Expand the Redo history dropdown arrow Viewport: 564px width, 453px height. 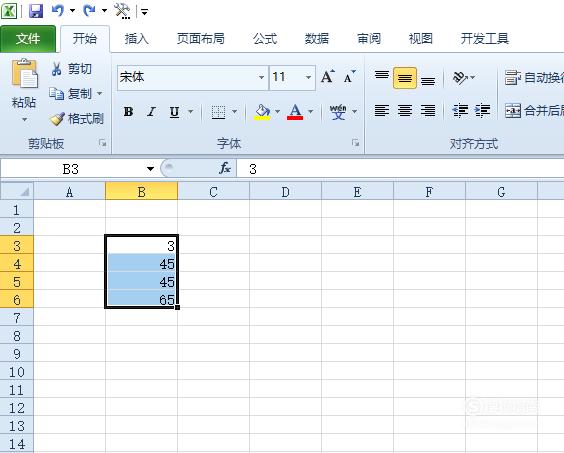point(104,11)
